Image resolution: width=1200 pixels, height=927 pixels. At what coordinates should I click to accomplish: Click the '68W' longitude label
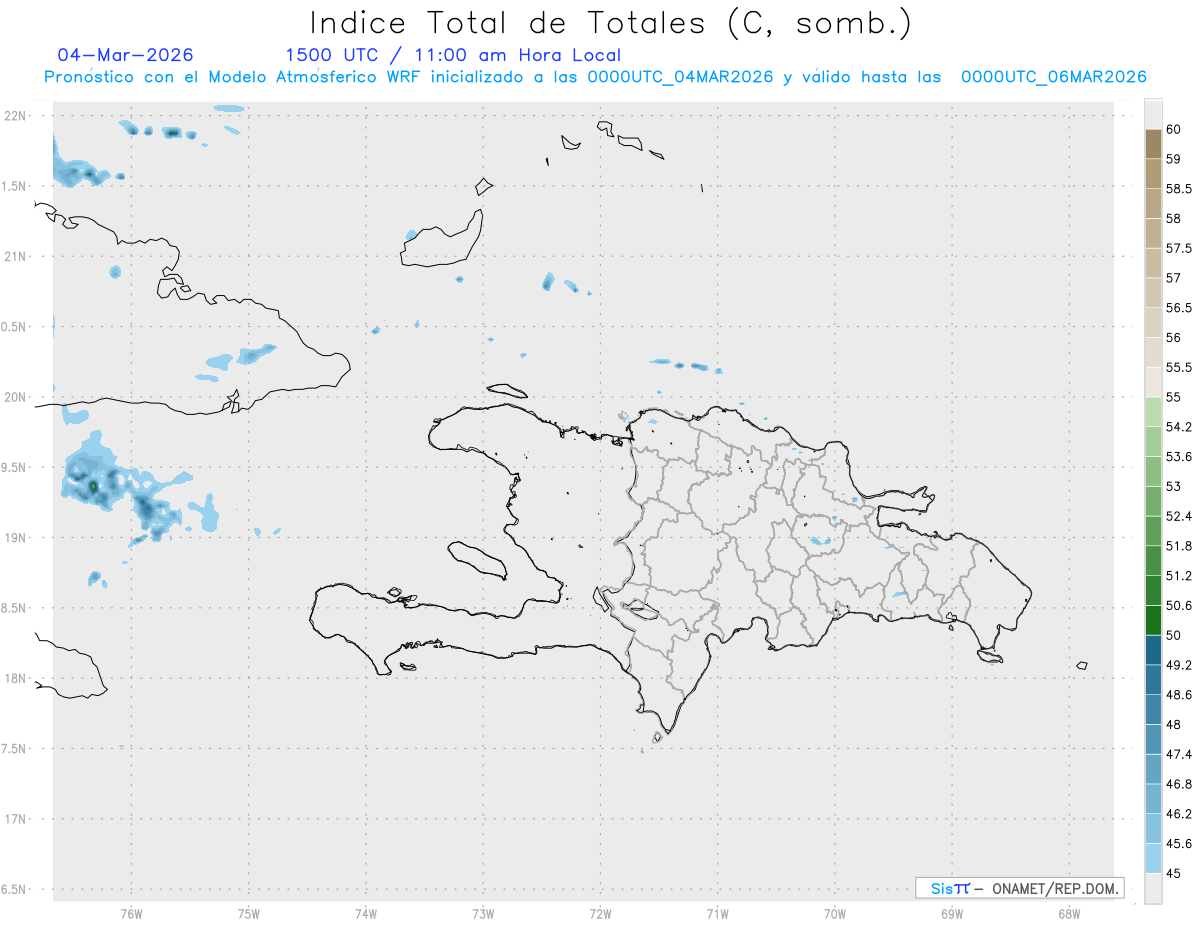tap(1069, 913)
